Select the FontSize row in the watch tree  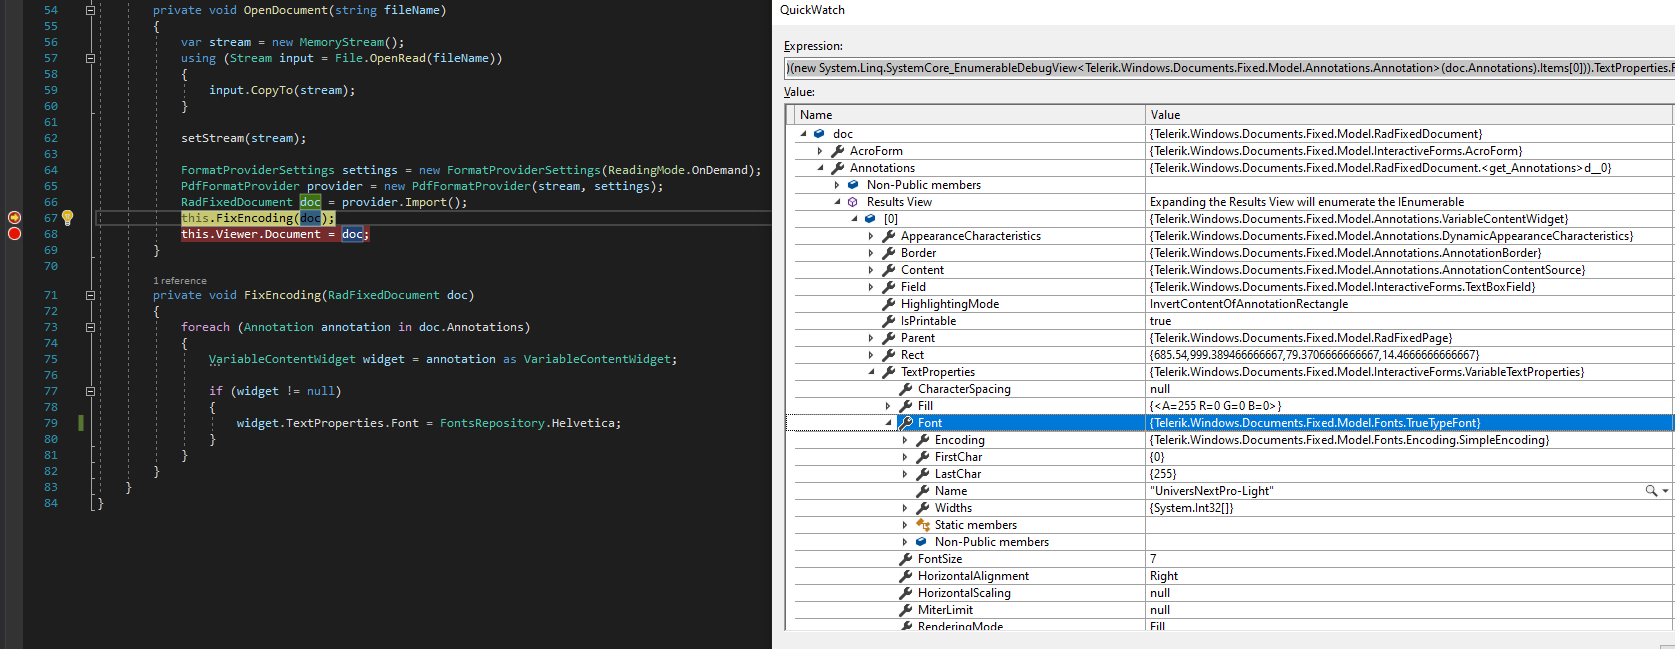click(x=940, y=559)
